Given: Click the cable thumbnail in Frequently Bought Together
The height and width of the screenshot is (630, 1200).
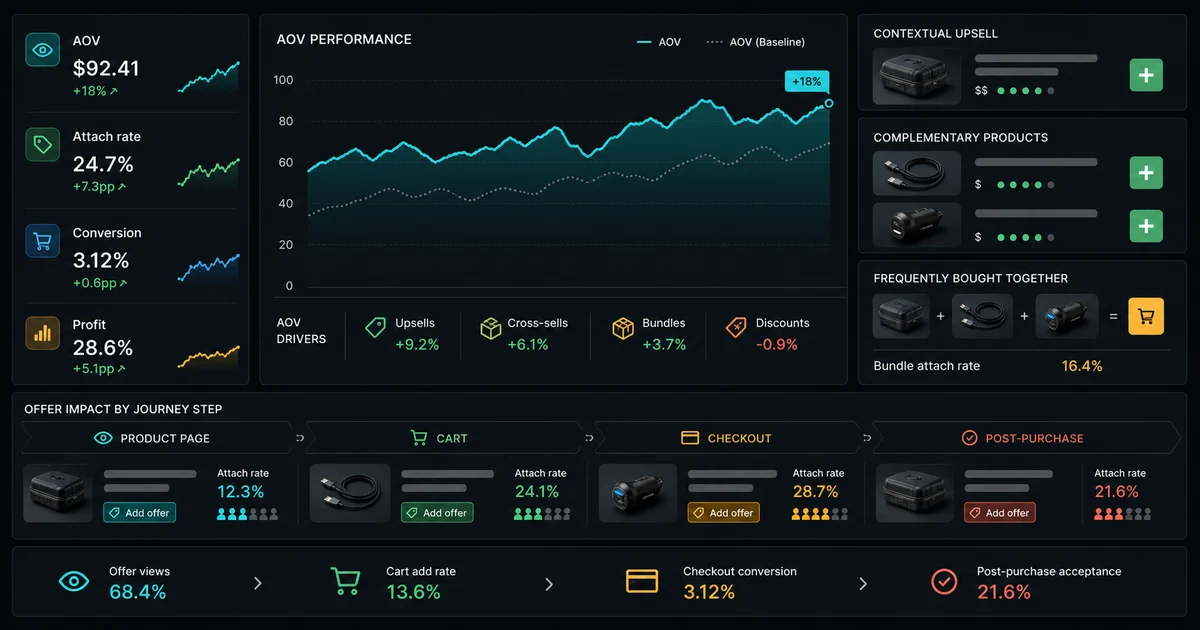Looking at the screenshot, I should (x=982, y=316).
